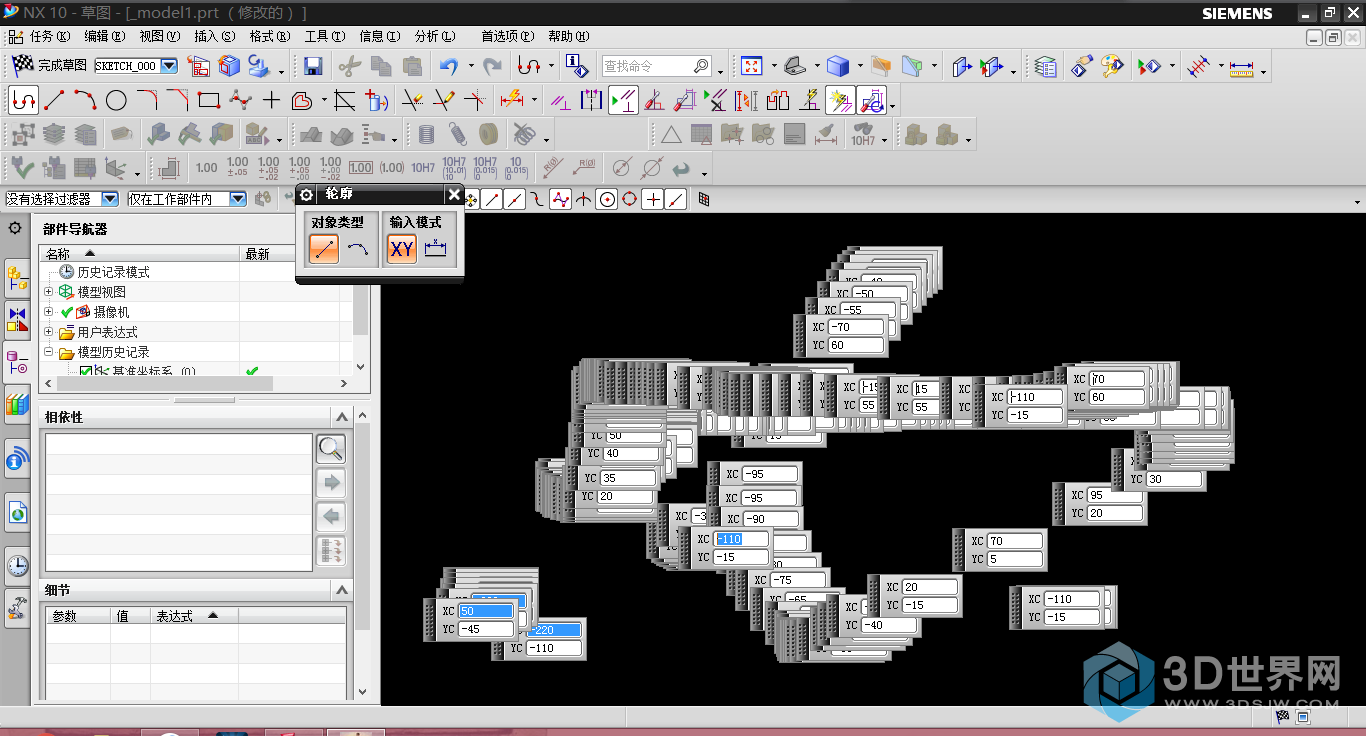Click the Fit view icon
1366x736 pixels.
(x=752, y=66)
